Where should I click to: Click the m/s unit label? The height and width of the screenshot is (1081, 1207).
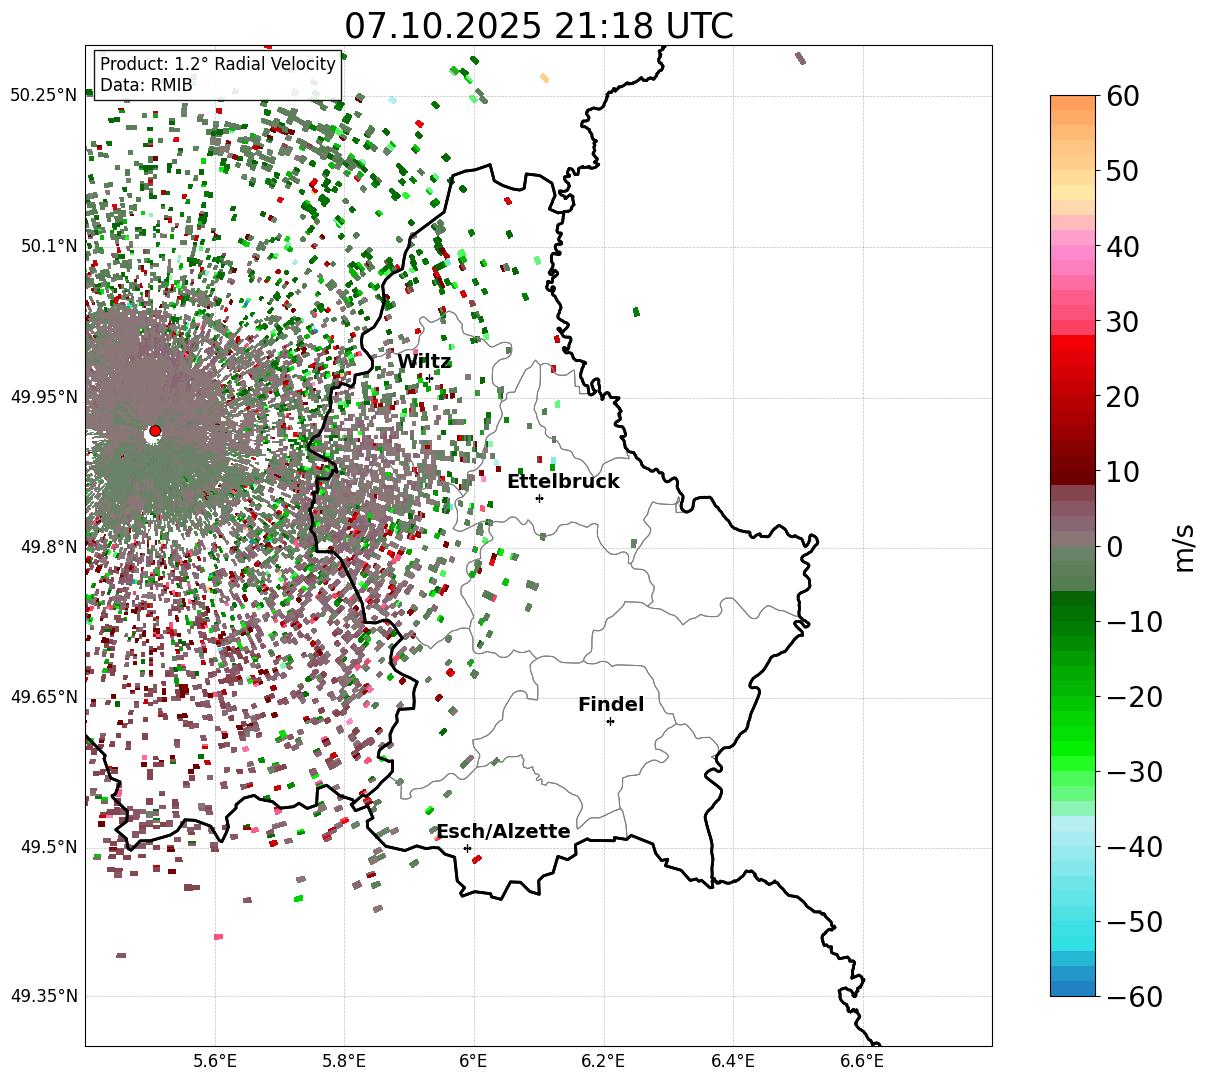(x=1185, y=546)
